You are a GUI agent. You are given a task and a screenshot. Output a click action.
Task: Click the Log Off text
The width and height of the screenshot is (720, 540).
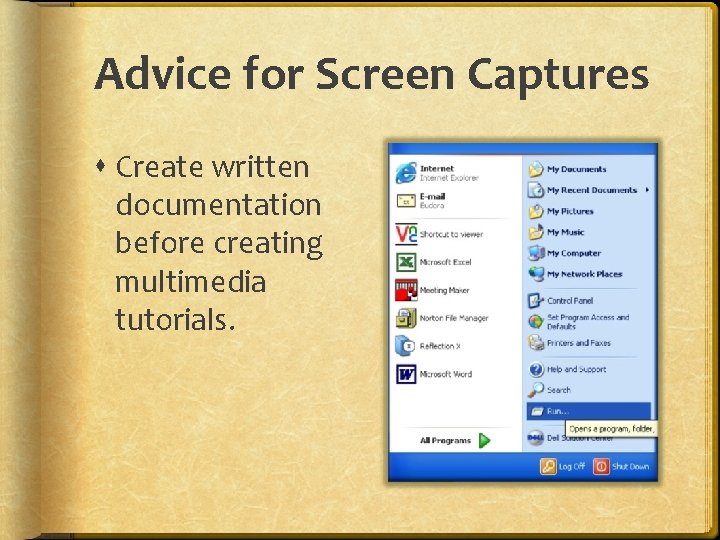[572, 467]
